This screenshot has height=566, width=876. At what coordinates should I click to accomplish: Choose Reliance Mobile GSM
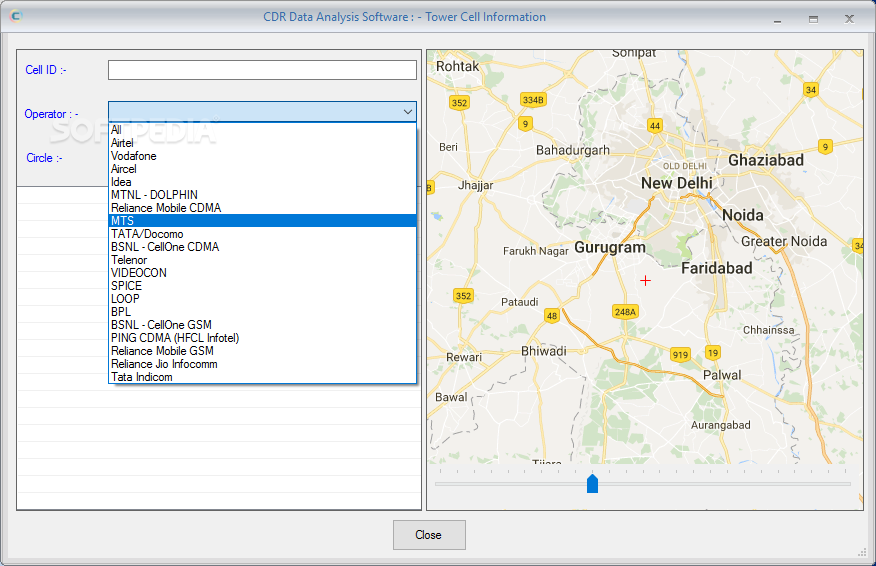262,351
